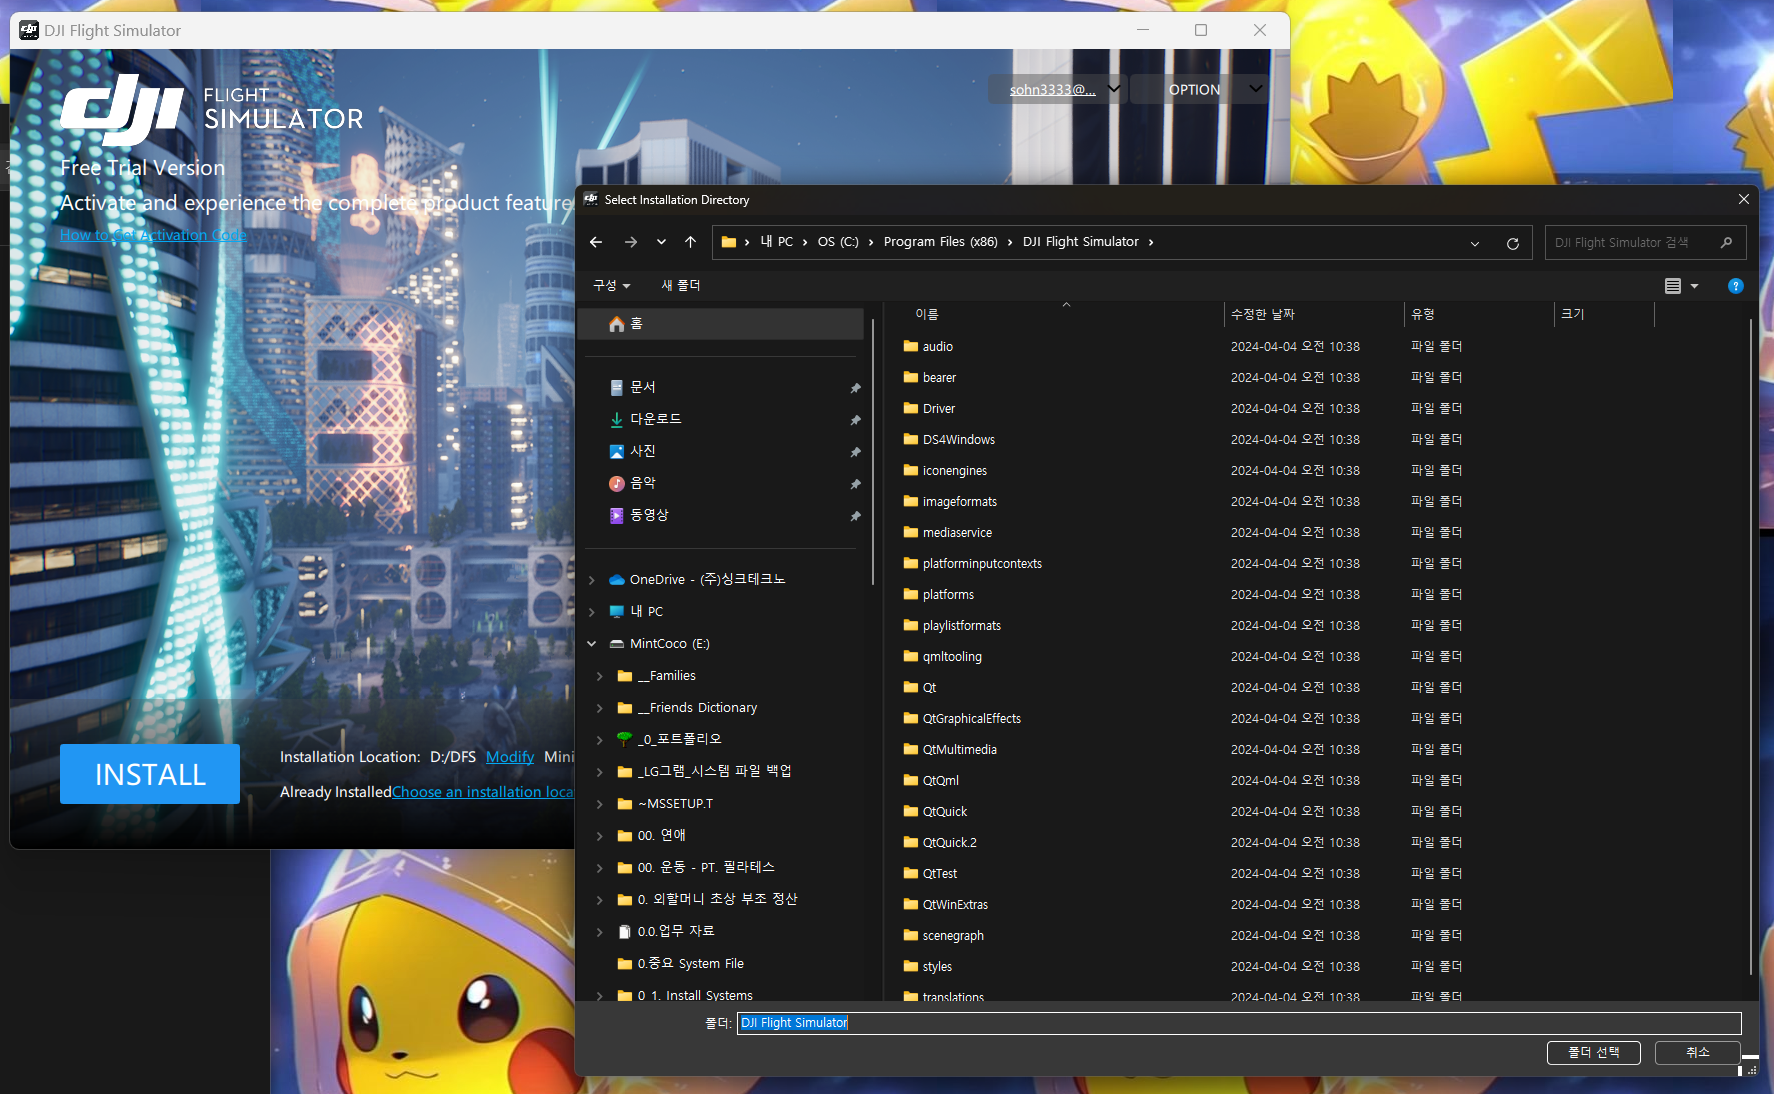Collapse the MintCoco (E:) drive
The height and width of the screenshot is (1094, 1774).
point(592,644)
